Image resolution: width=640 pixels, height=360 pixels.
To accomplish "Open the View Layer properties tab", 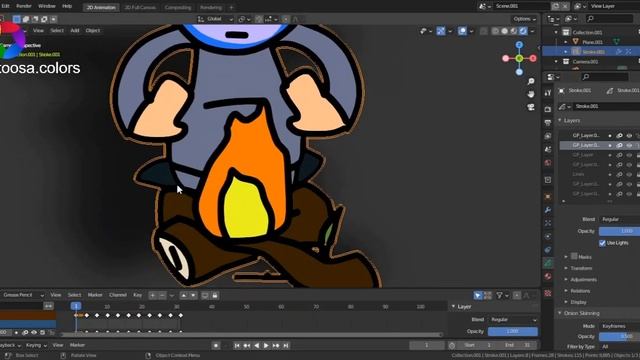I will coord(548,136).
